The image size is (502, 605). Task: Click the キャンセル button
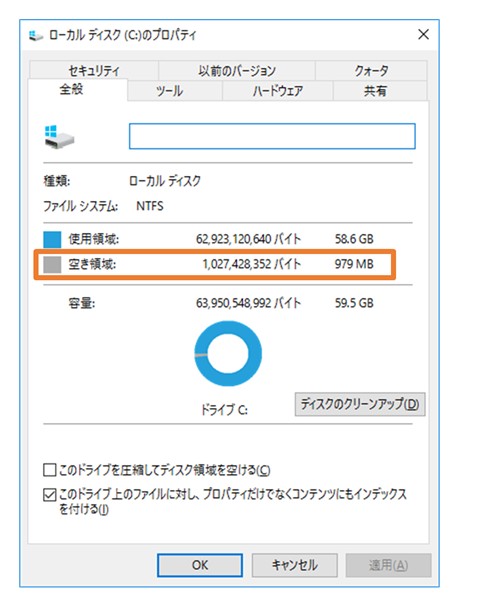click(295, 565)
